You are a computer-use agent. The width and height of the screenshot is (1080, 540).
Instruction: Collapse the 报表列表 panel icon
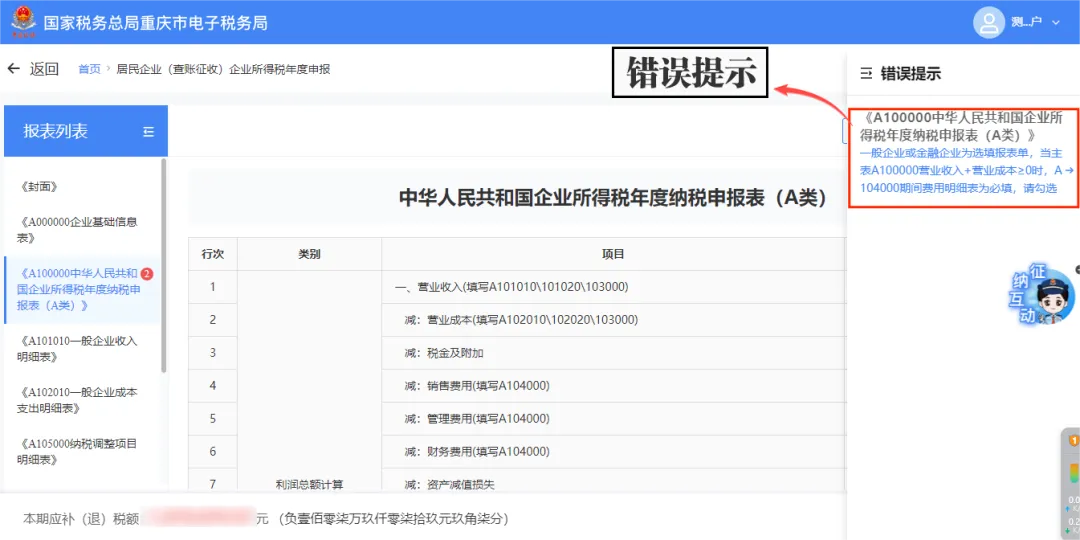tap(148, 132)
